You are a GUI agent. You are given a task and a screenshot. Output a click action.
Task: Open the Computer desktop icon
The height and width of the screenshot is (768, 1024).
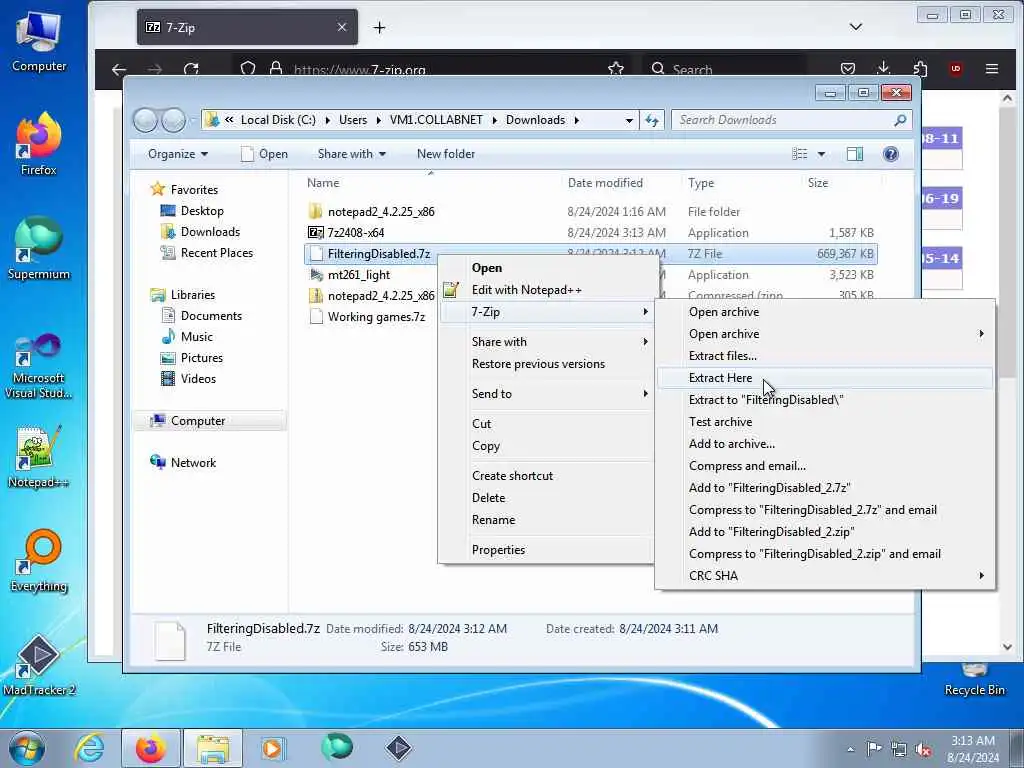(39, 40)
